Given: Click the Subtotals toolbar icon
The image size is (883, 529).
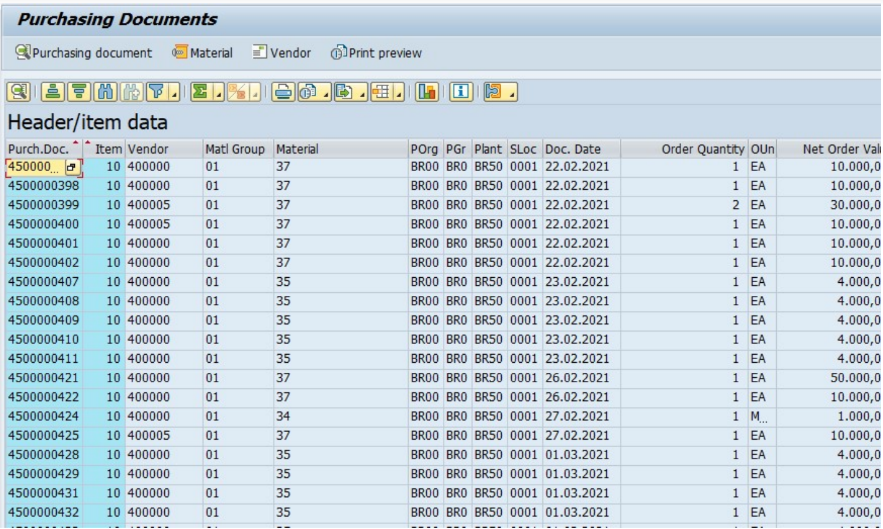Looking at the screenshot, I should click(x=238, y=91).
